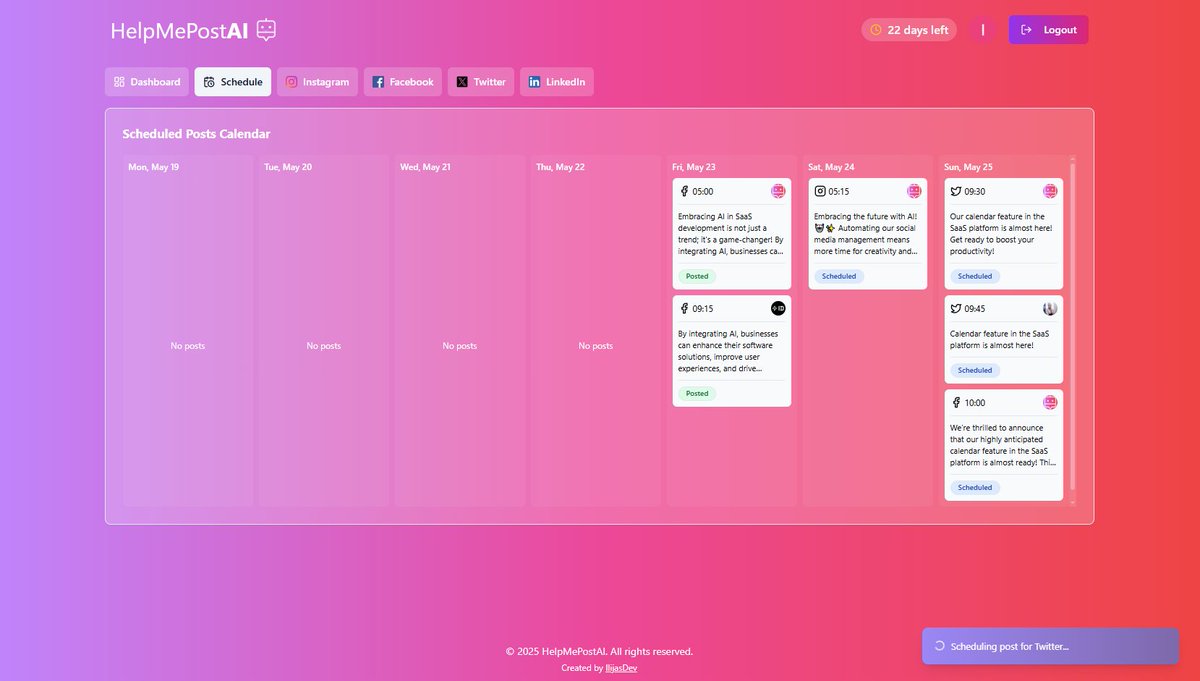
Task: Open the 'Embracing AI in SaaS' post text
Action: [730, 234]
